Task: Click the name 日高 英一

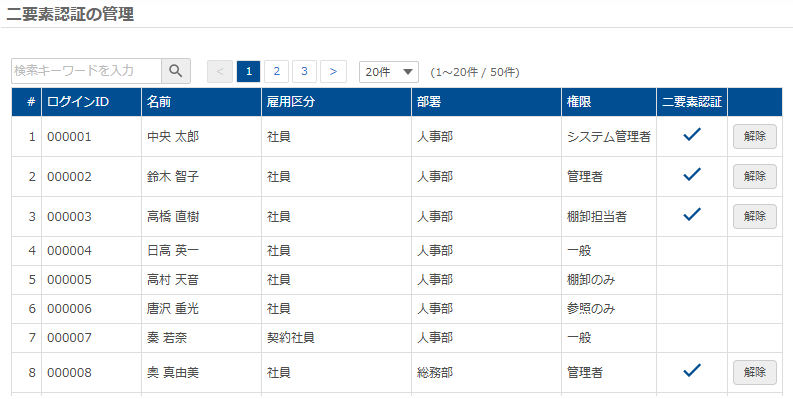Action: 173,251
